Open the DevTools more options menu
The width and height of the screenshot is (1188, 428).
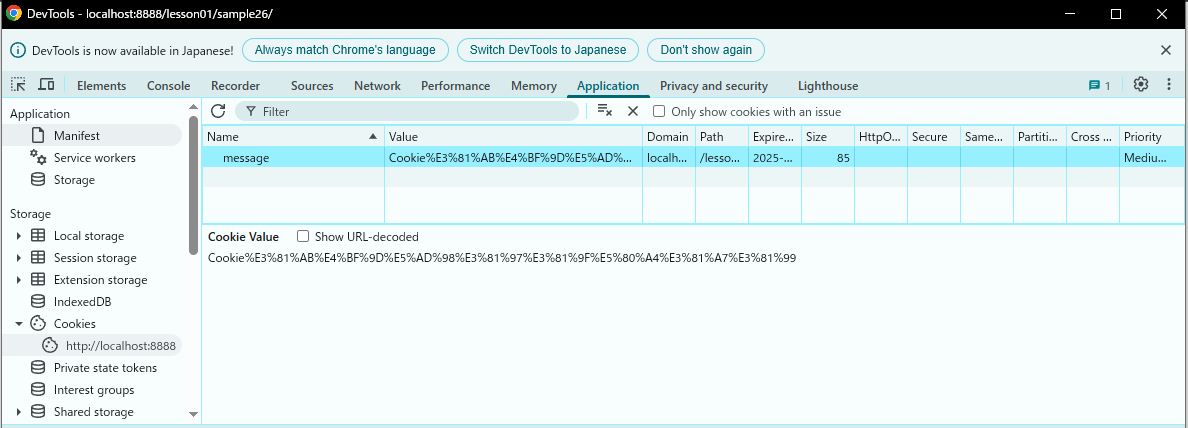[1170, 85]
